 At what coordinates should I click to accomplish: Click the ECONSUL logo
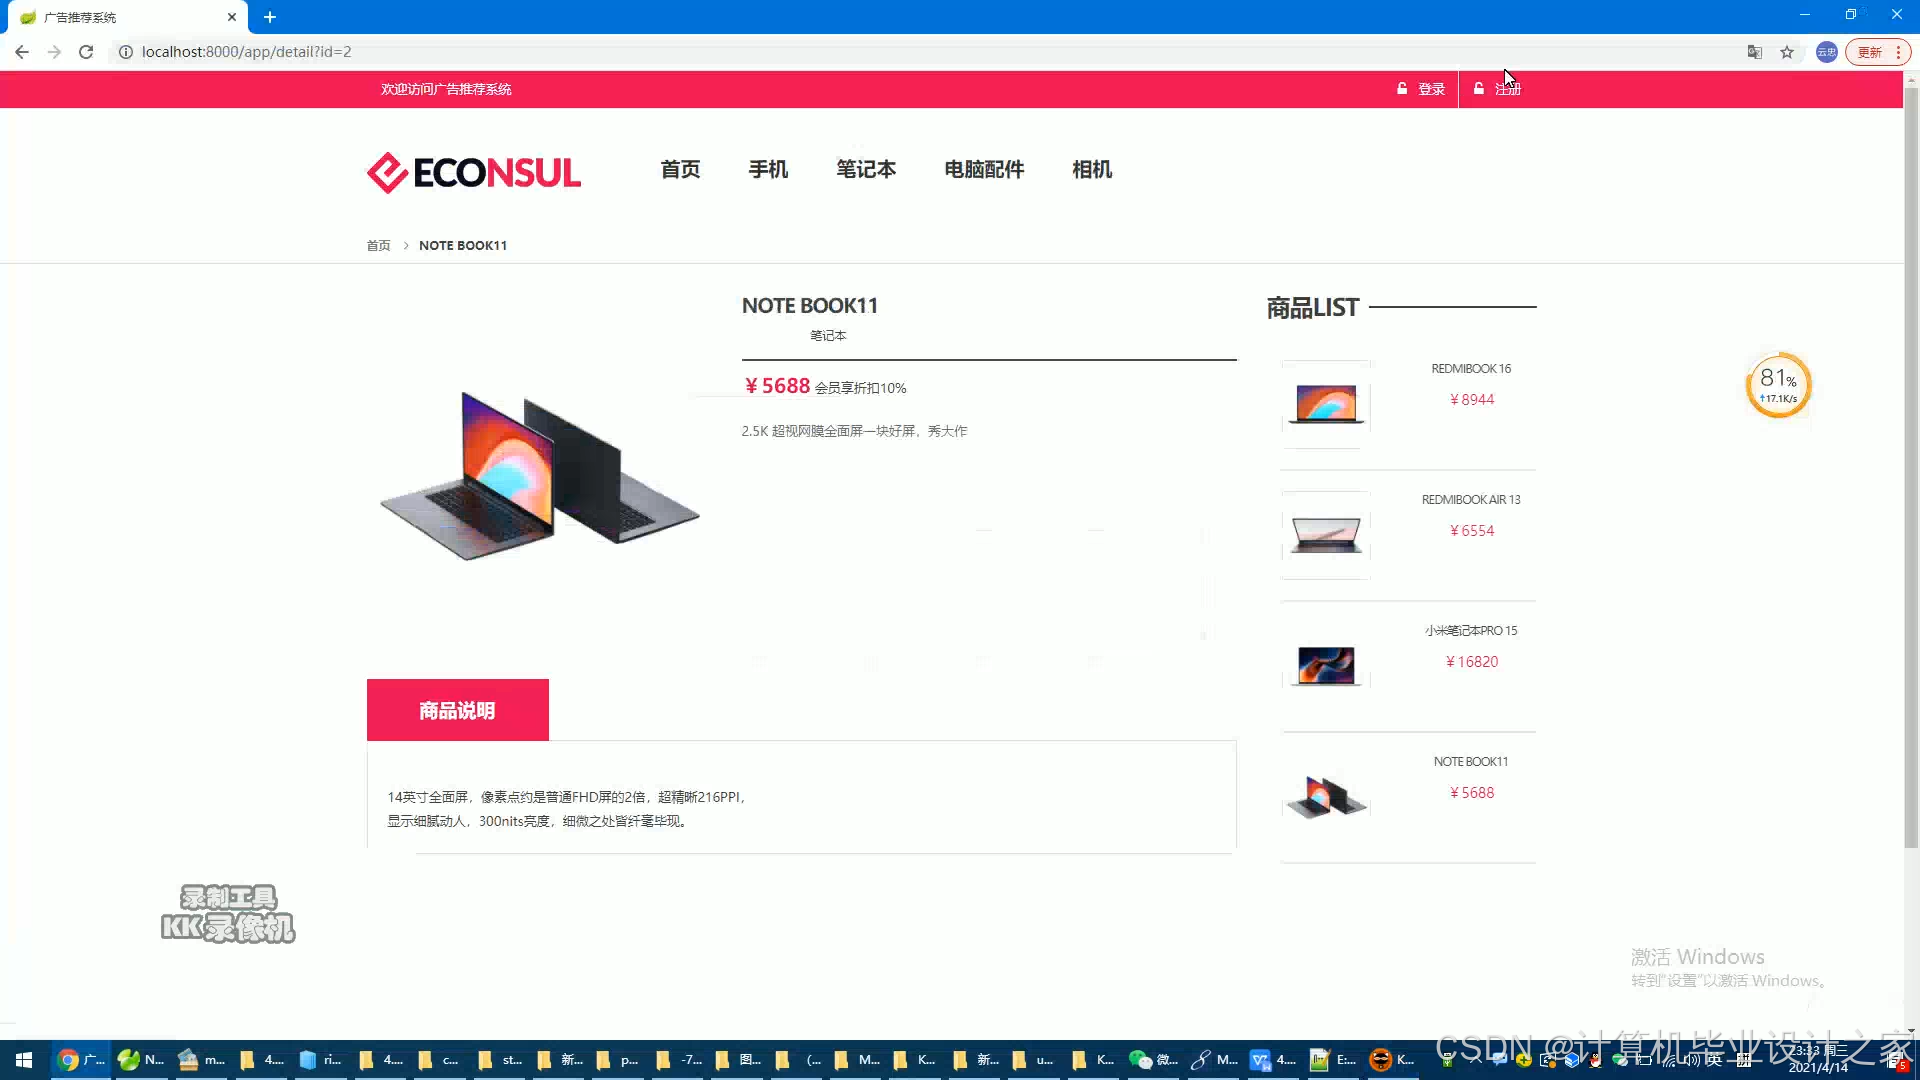click(473, 172)
